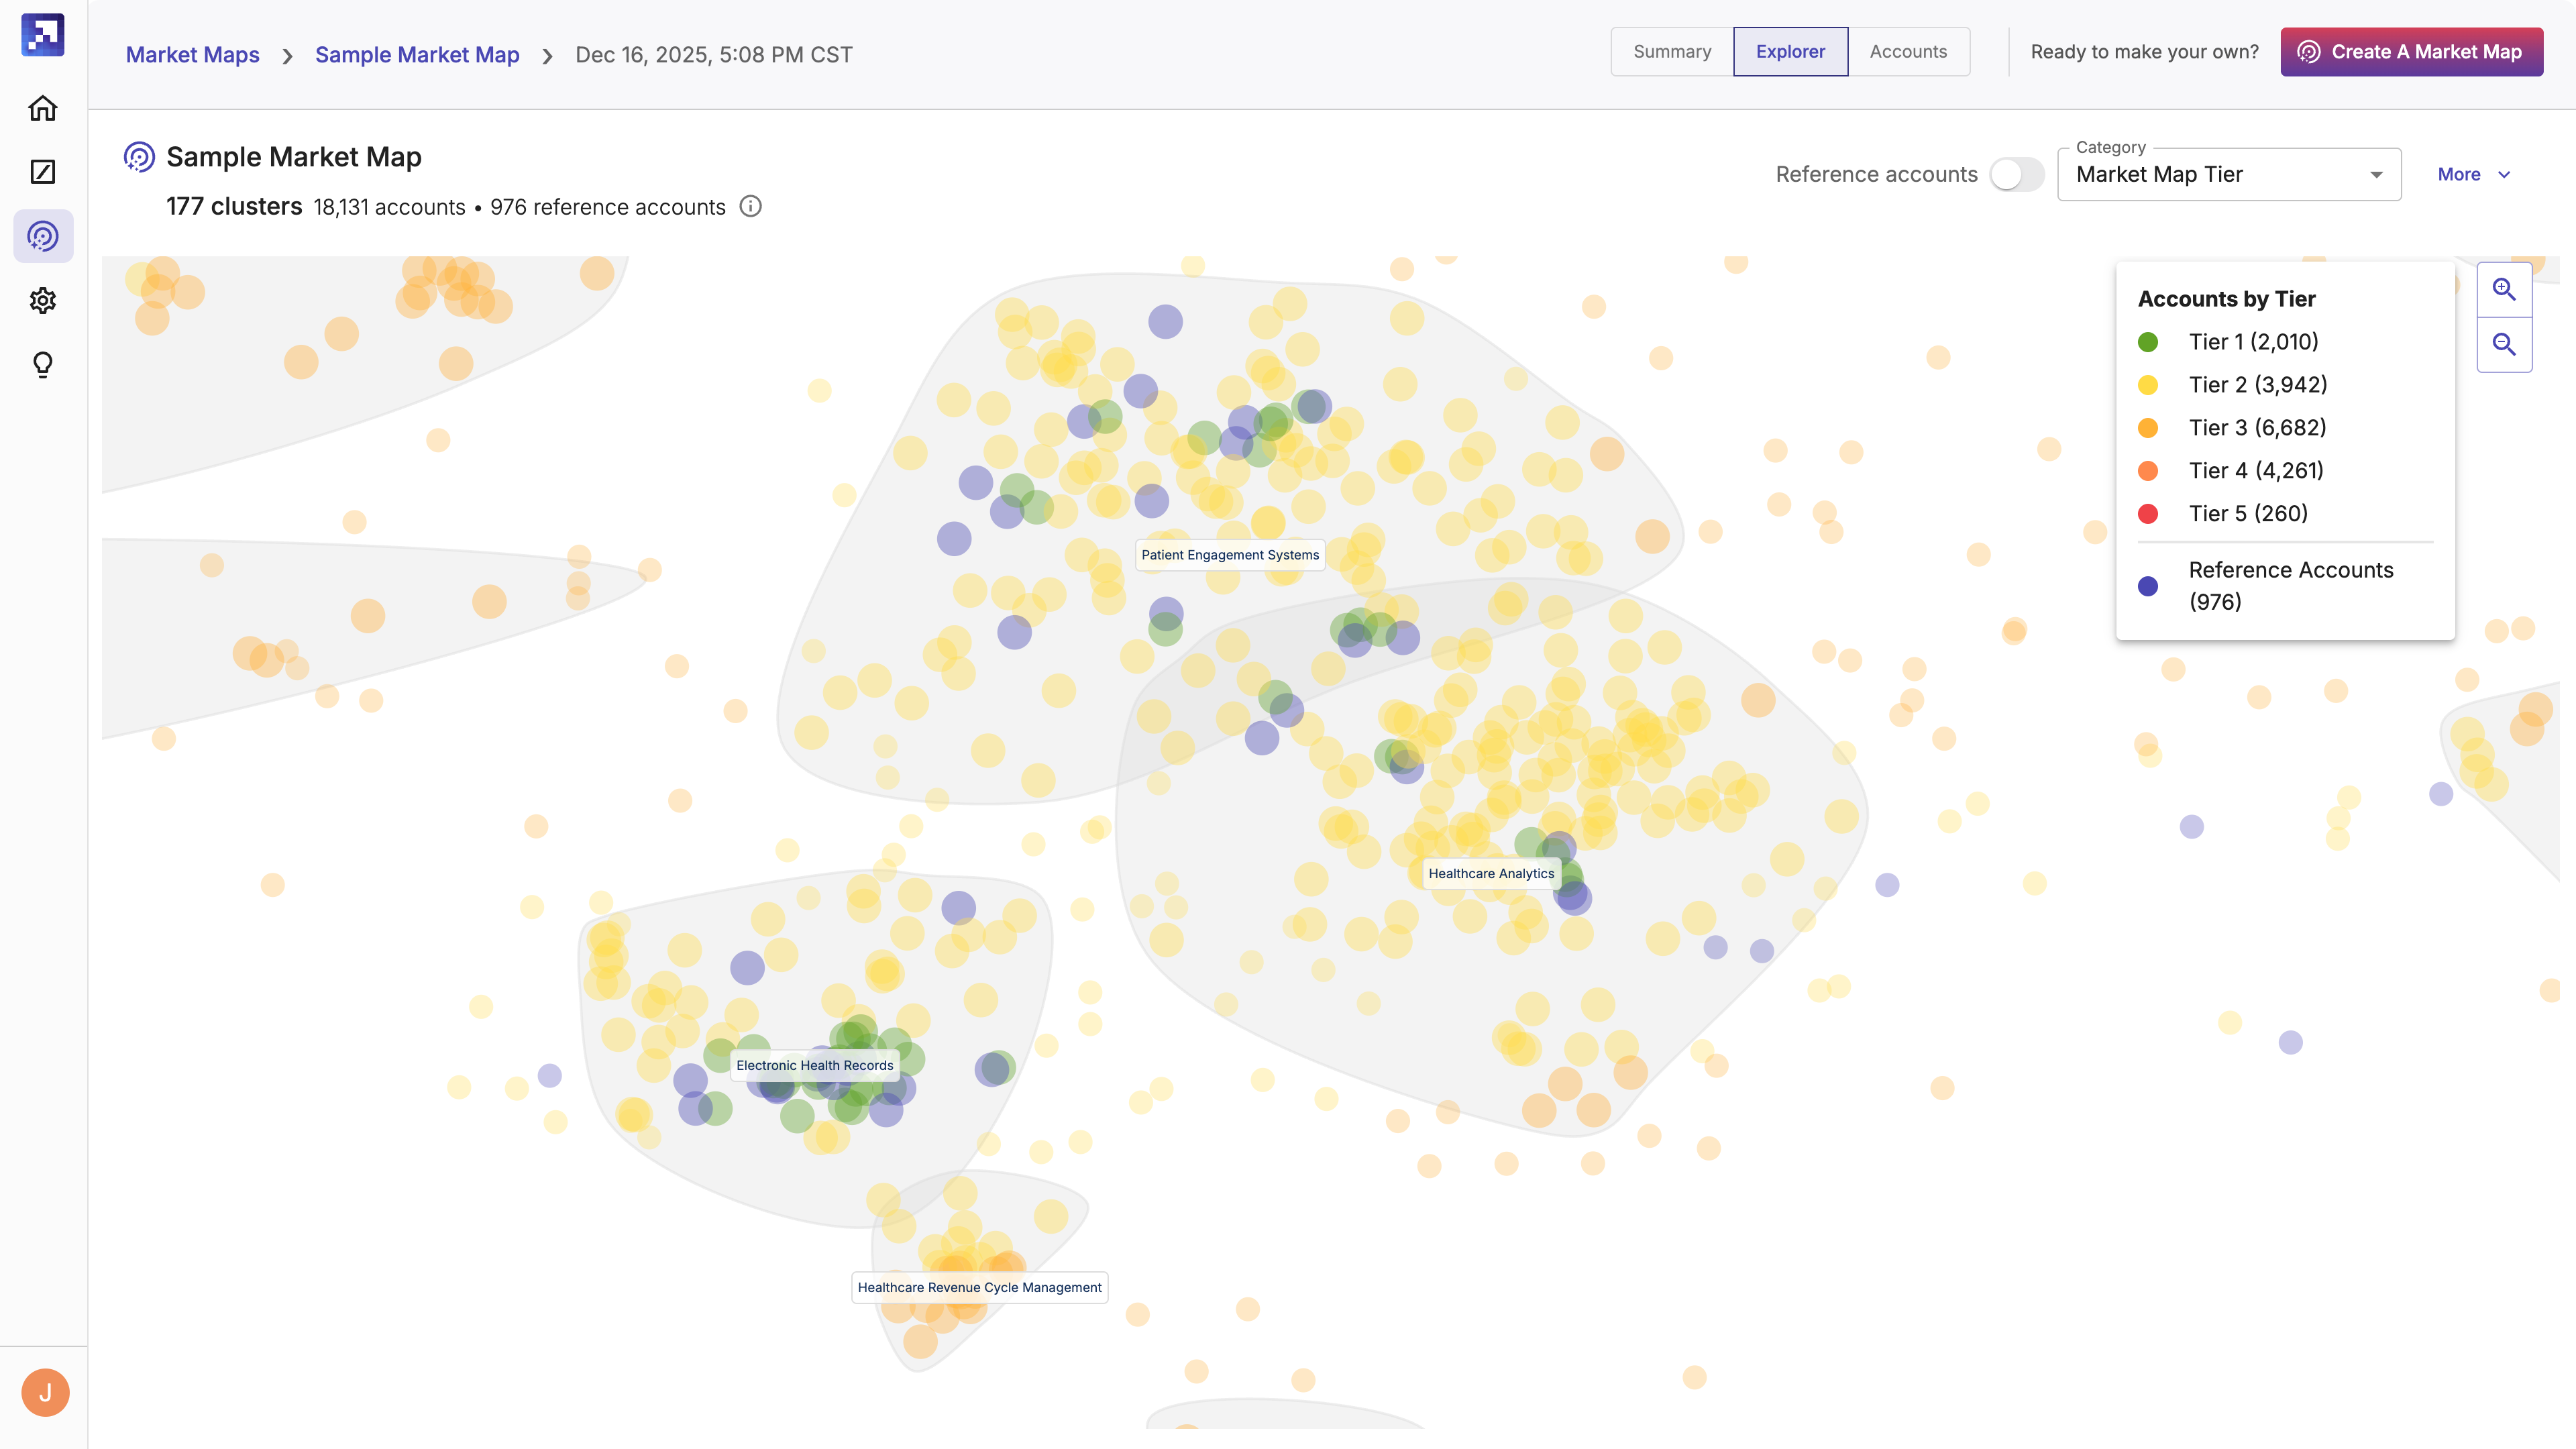Viewport: 2576px width, 1449px height.
Task: Navigate home using the sidebar house icon
Action: pyautogui.click(x=43, y=108)
